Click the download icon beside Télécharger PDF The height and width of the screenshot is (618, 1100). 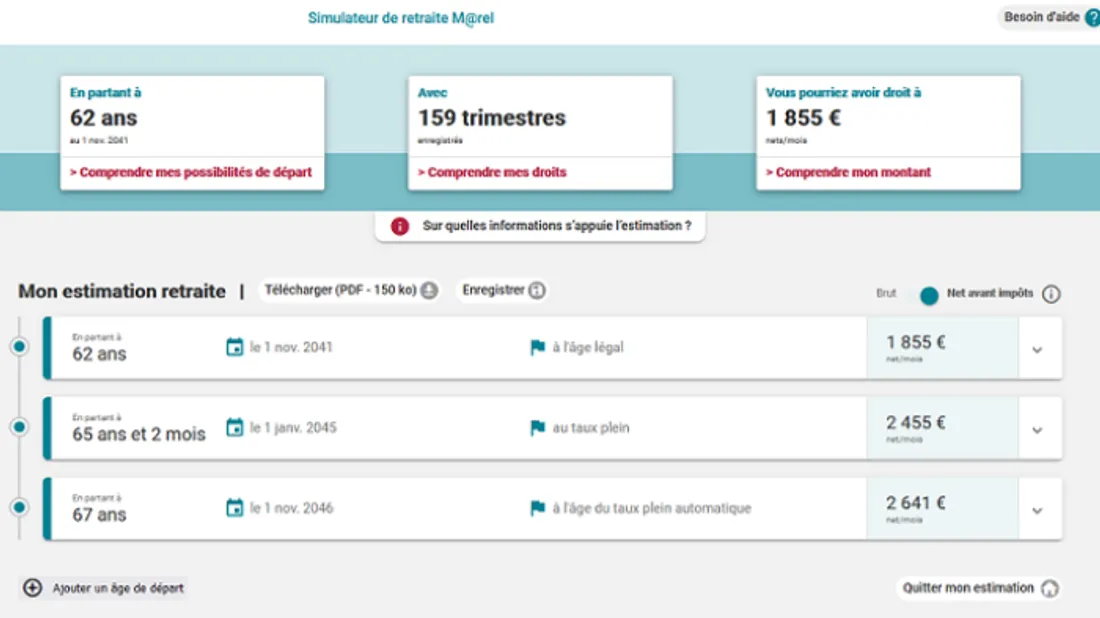point(429,290)
